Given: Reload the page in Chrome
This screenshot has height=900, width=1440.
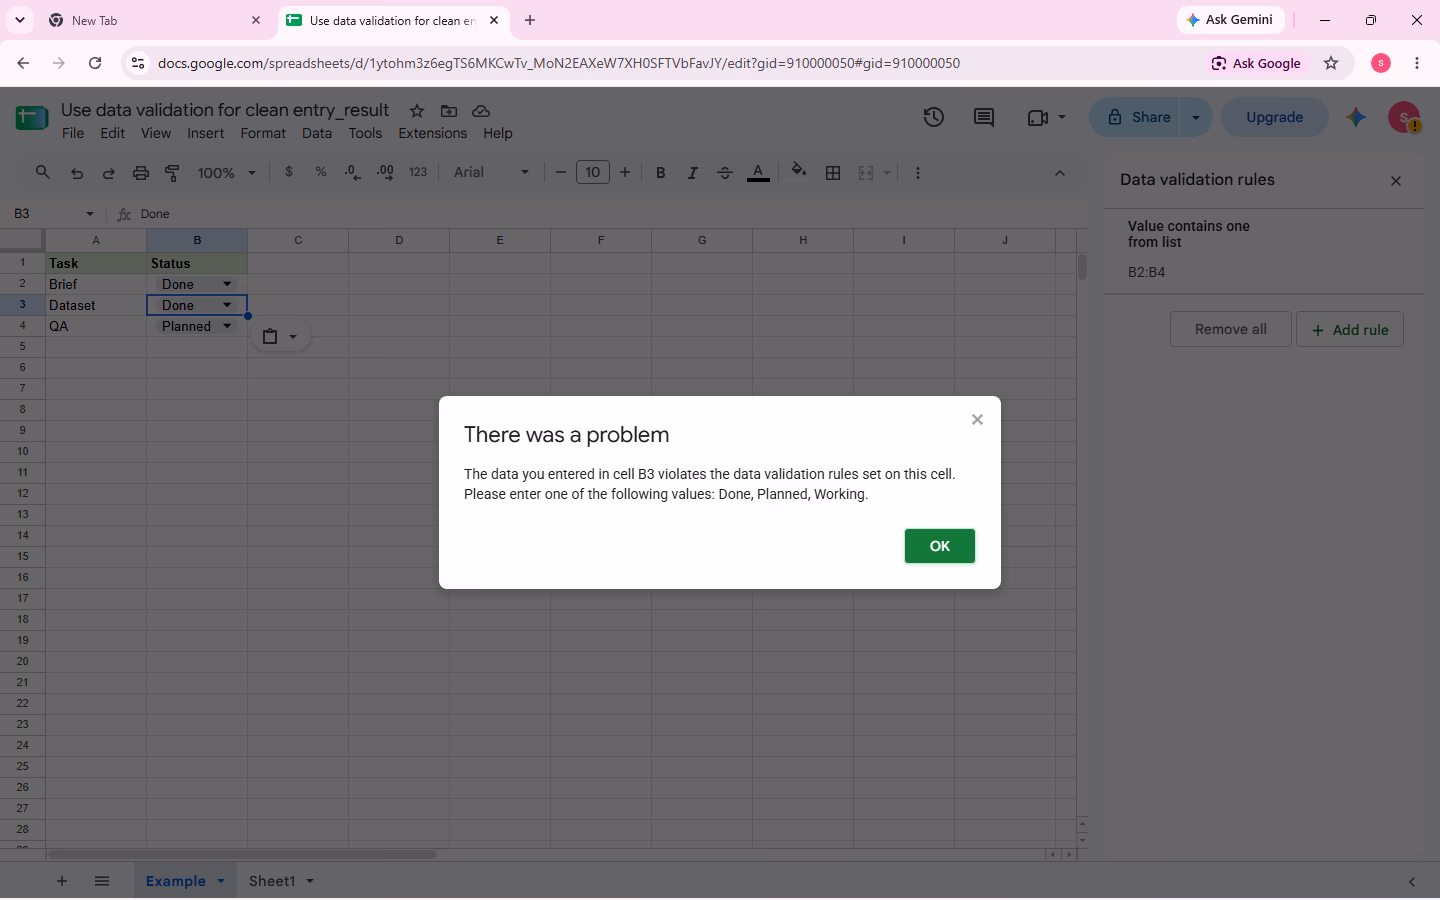Looking at the screenshot, I should coord(95,63).
